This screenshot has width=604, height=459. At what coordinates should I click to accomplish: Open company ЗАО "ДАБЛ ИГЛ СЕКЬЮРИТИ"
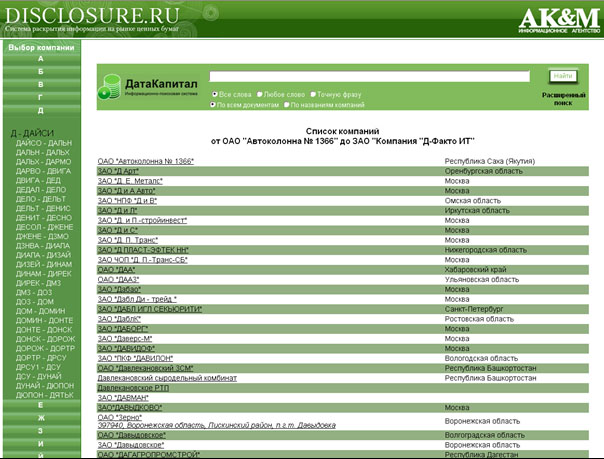(x=149, y=309)
